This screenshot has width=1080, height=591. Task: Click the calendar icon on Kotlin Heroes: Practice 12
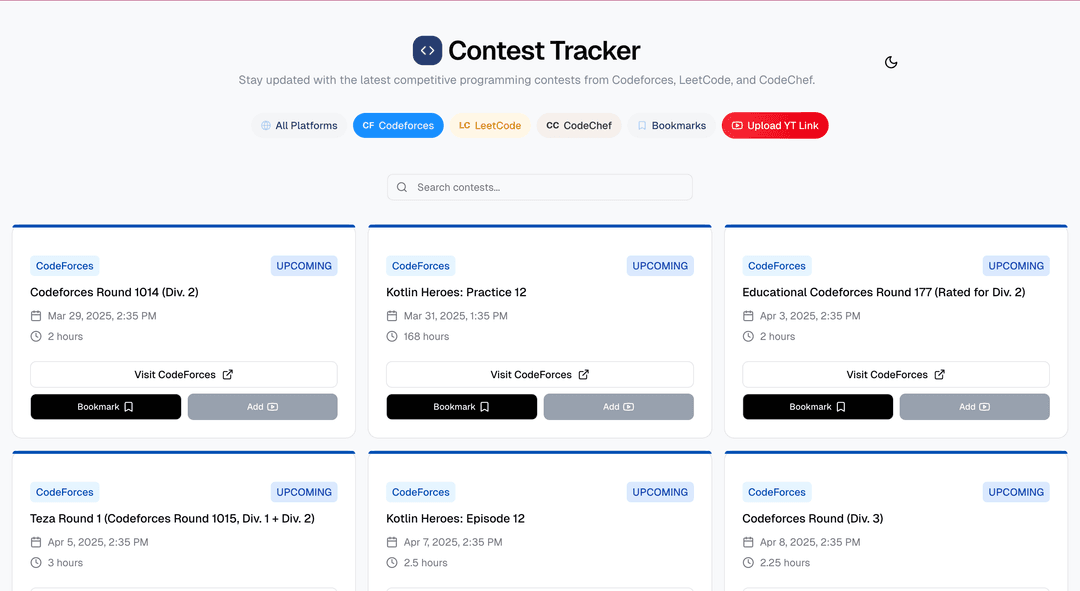(391, 315)
